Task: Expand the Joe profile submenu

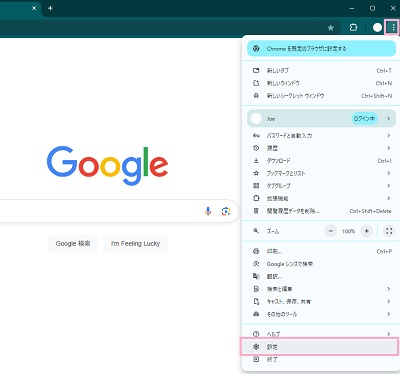Action: pyautogui.click(x=321, y=119)
